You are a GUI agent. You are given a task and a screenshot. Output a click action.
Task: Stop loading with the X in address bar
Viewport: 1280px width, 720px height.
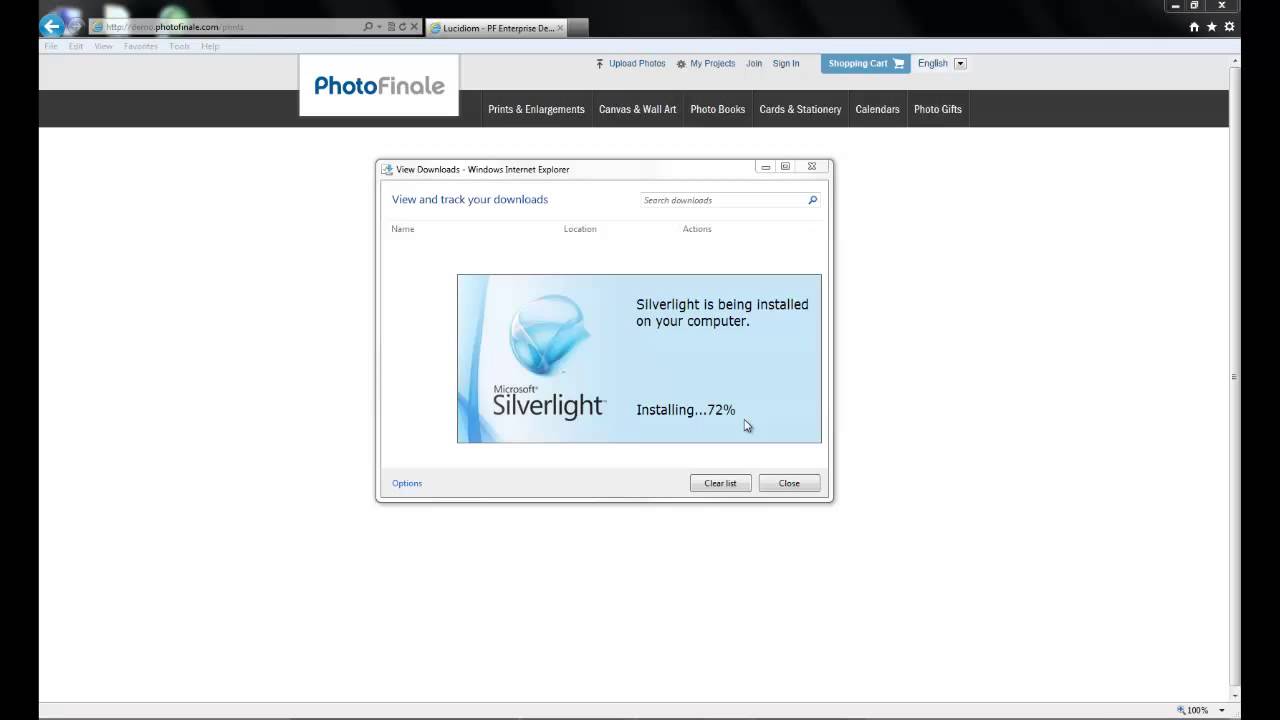pos(414,27)
